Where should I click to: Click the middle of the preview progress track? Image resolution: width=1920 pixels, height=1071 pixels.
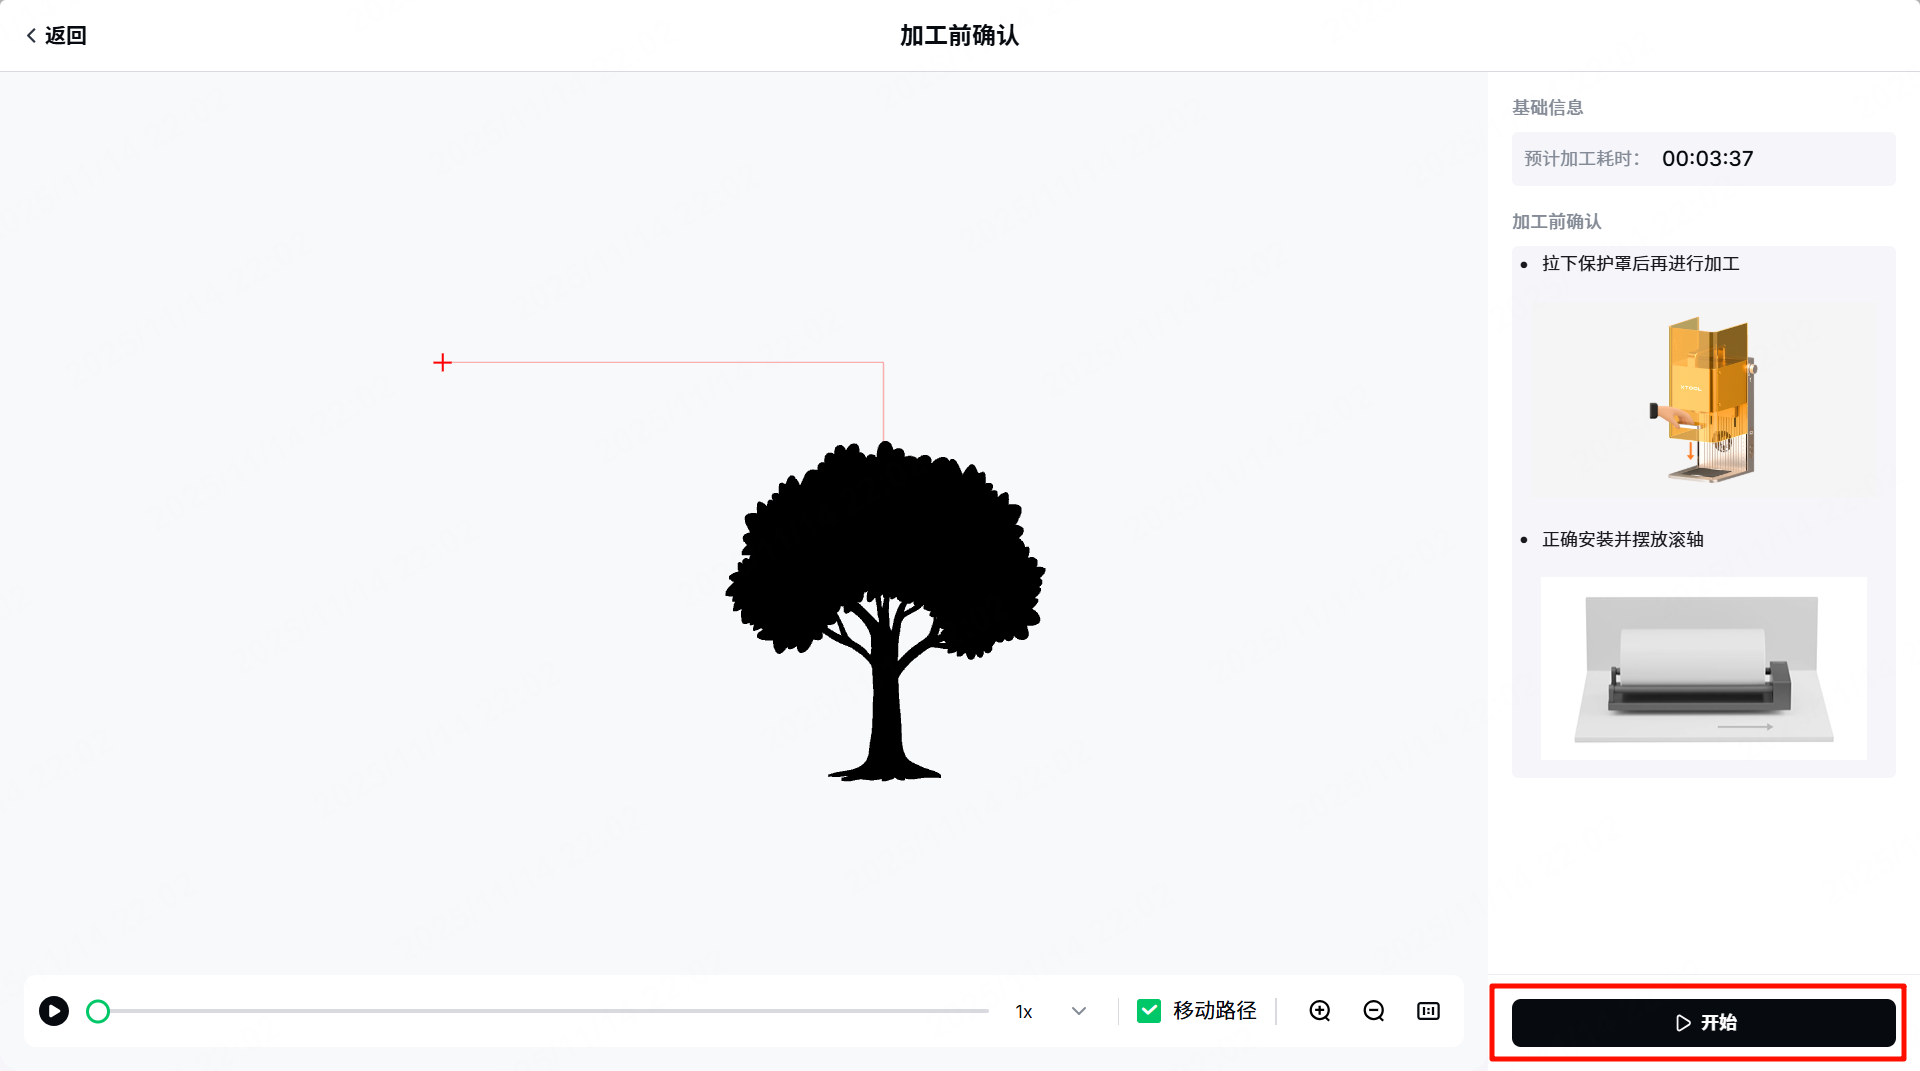(x=545, y=1011)
